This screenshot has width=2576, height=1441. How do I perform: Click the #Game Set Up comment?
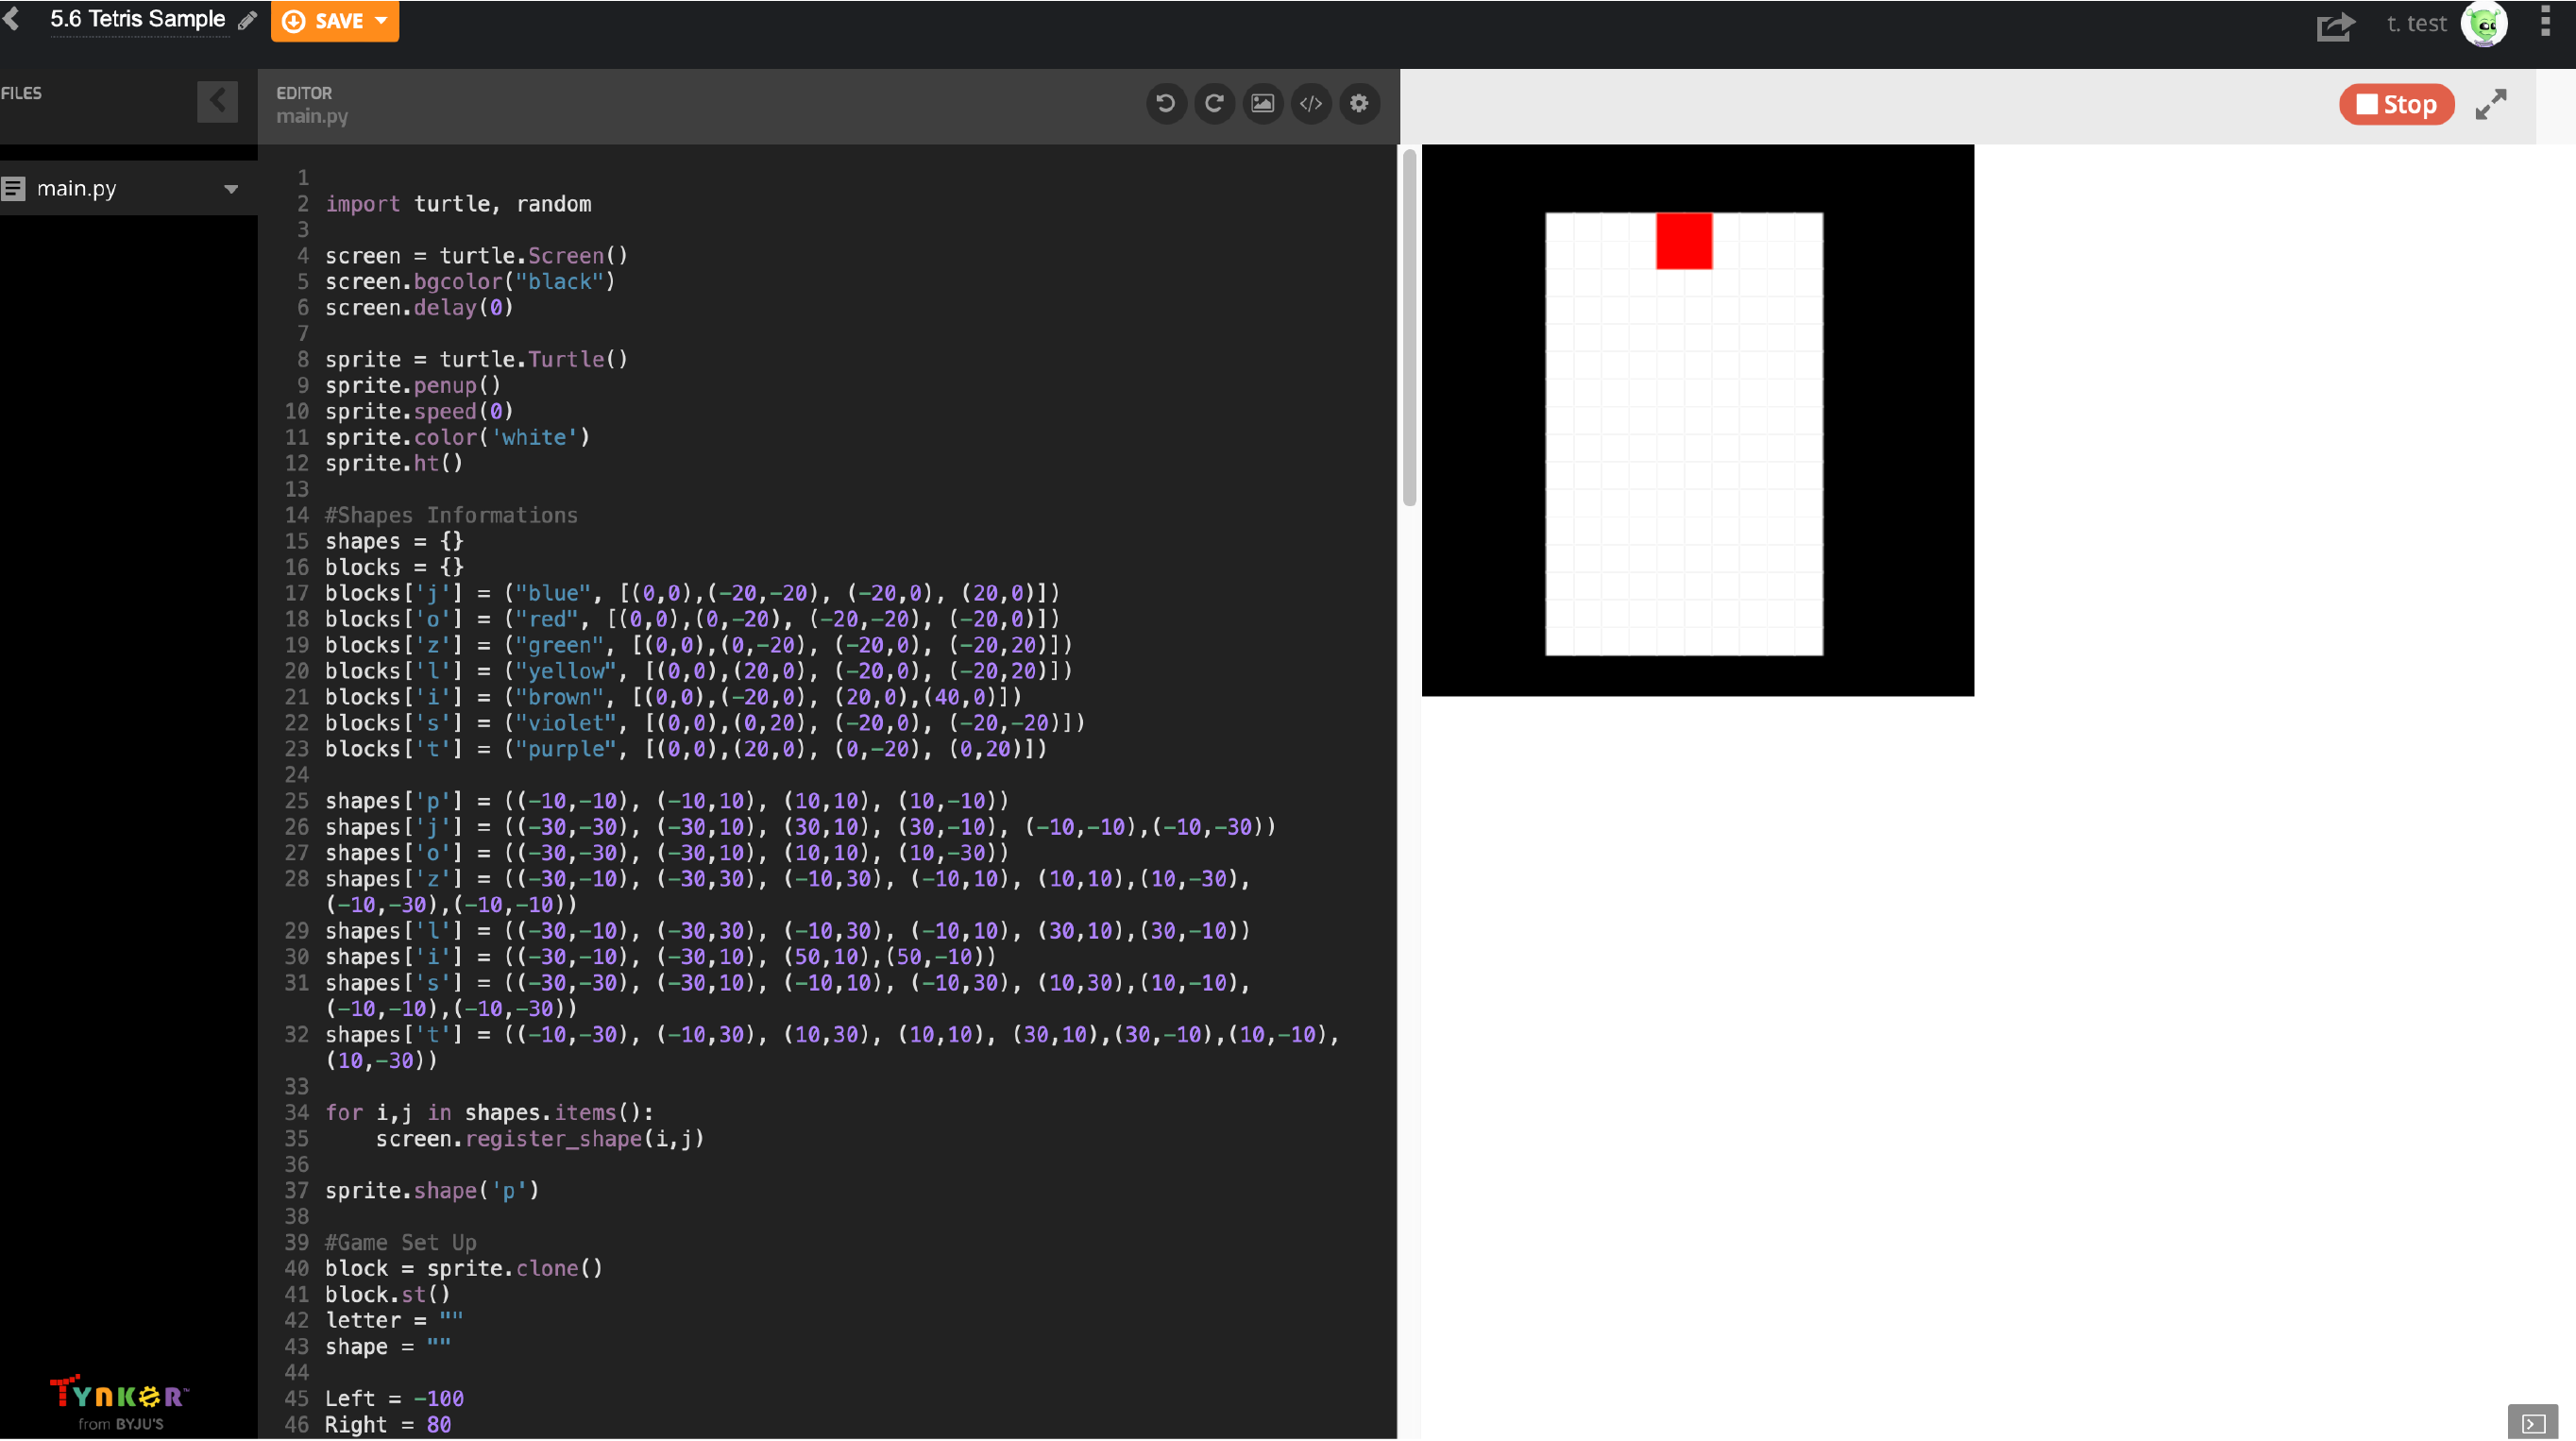401,1243
